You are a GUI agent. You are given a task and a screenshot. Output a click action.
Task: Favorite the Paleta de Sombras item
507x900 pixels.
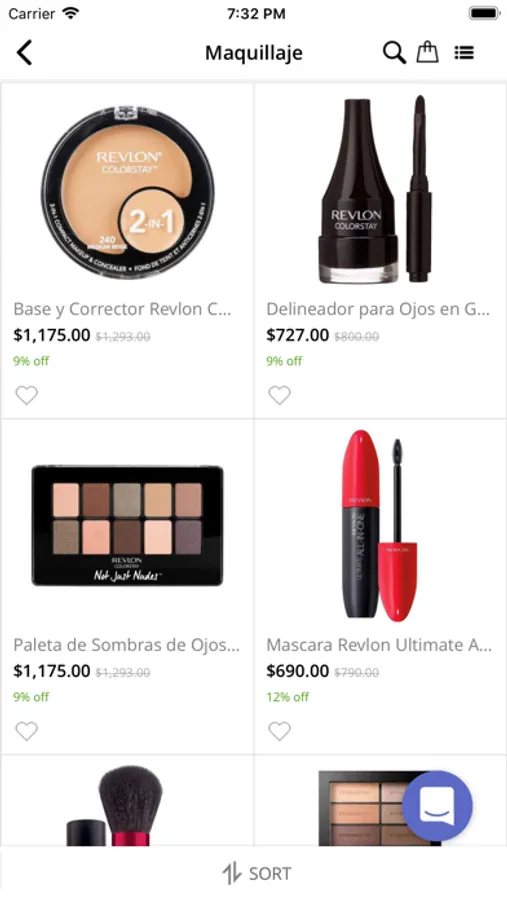(x=26, y=731)
